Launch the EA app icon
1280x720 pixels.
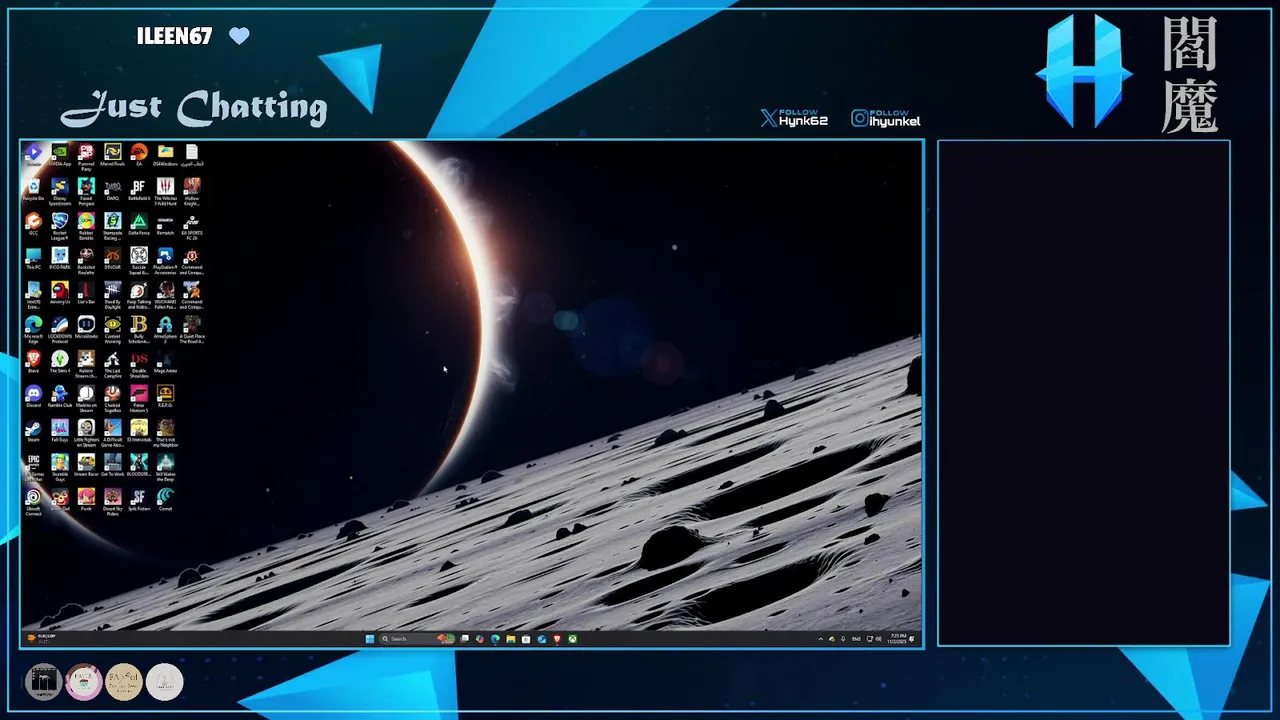click(139, 156)
